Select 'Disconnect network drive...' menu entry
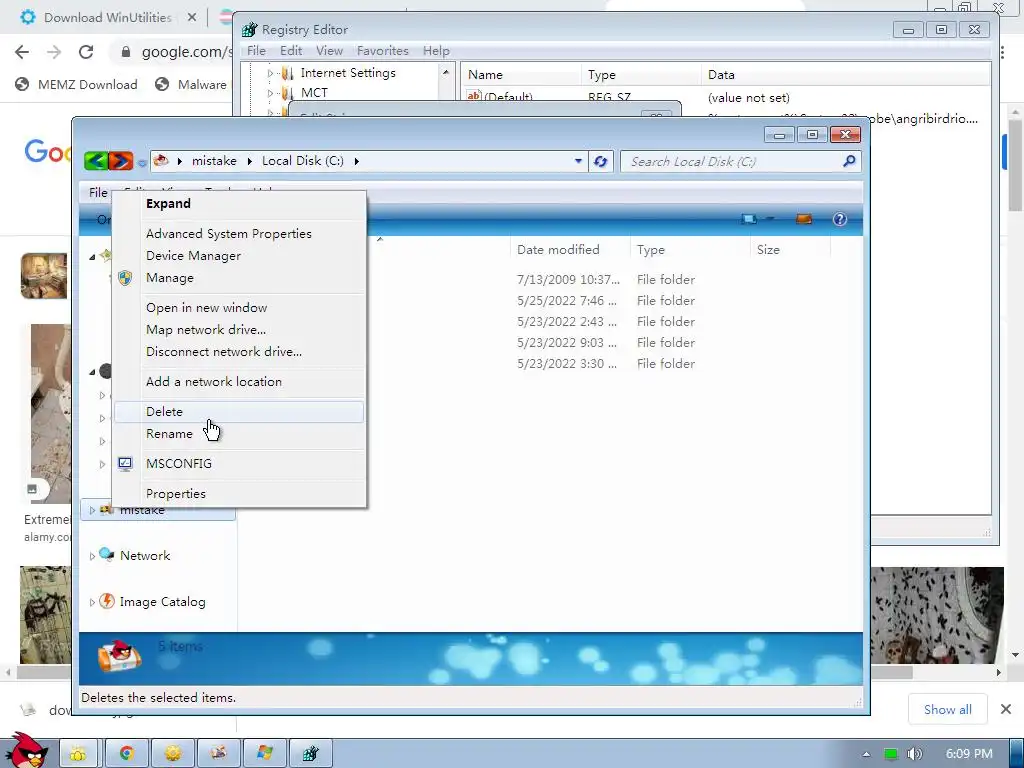The image size is (1024, 768). [x=239, y=352]
